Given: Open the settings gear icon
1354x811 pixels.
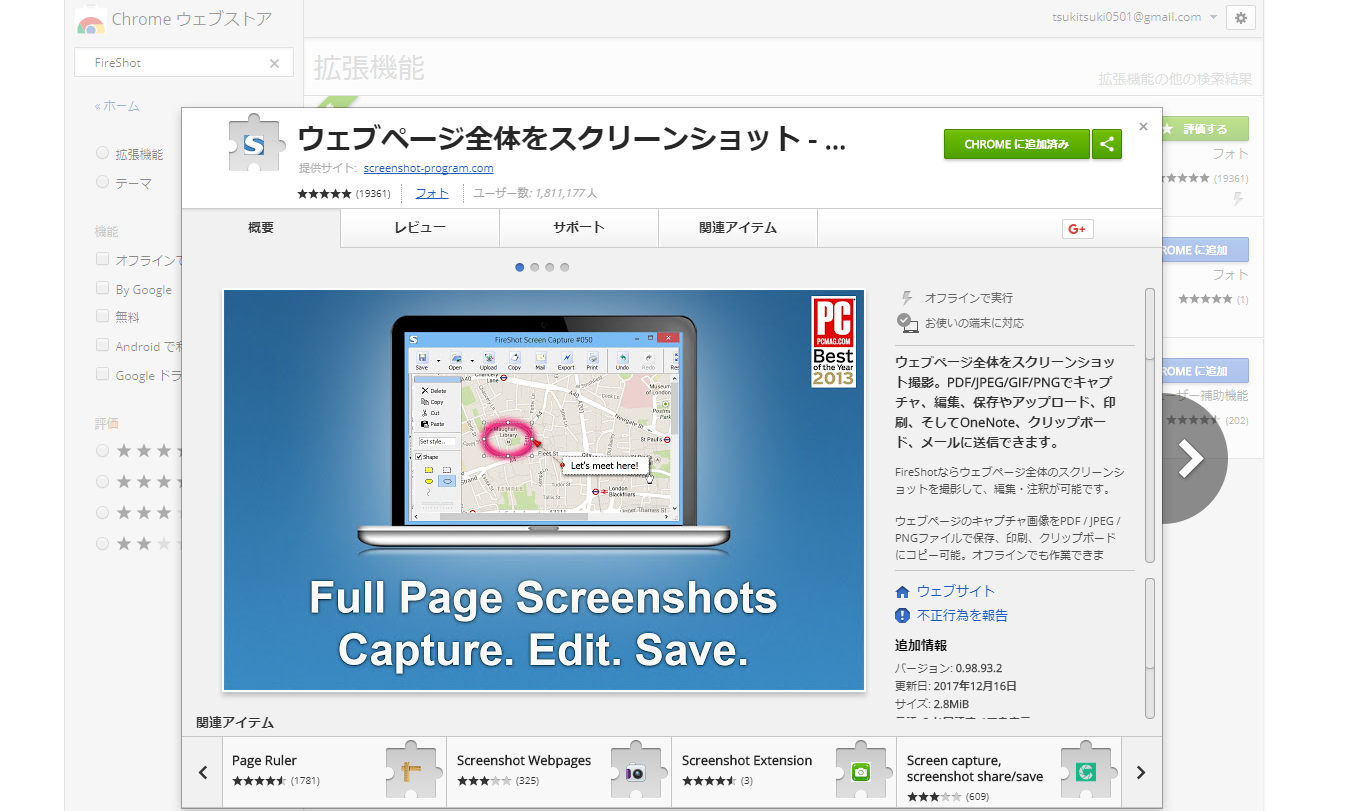Looking at the screenshot, I should coord(1240,17).
